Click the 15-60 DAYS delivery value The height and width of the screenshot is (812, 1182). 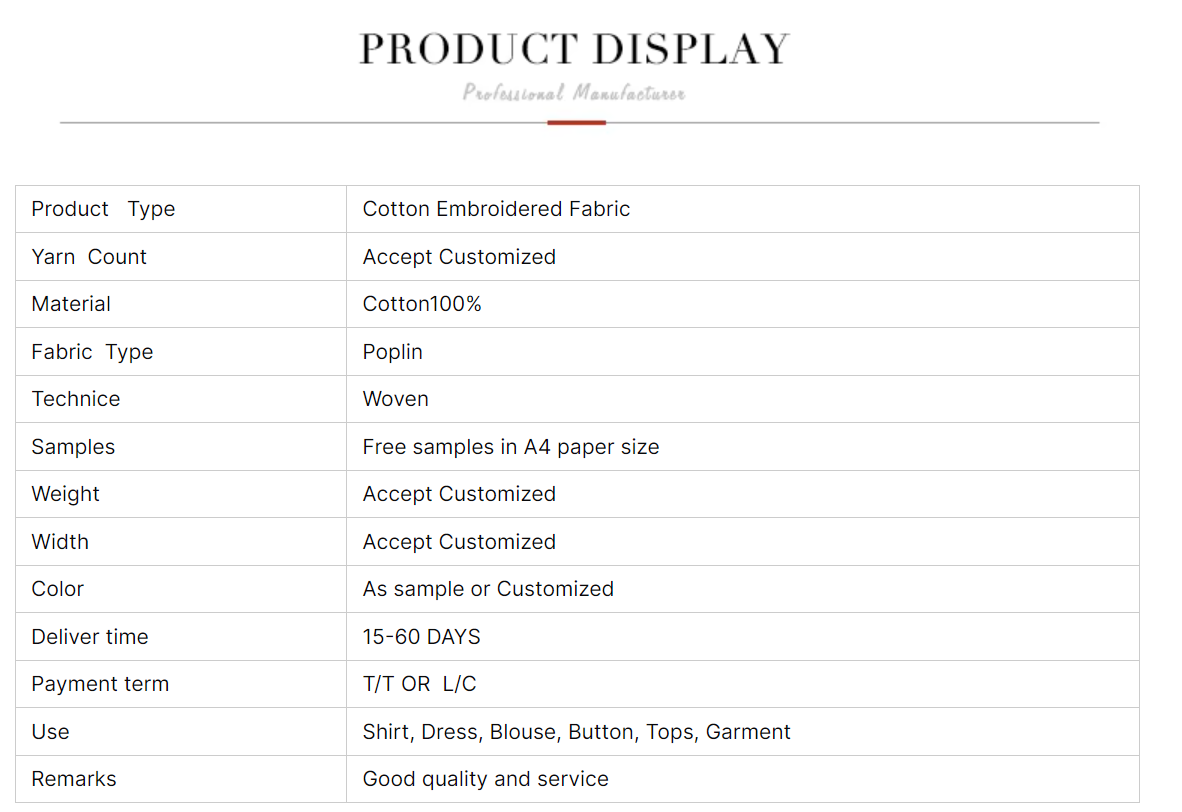tap(421, 637)
